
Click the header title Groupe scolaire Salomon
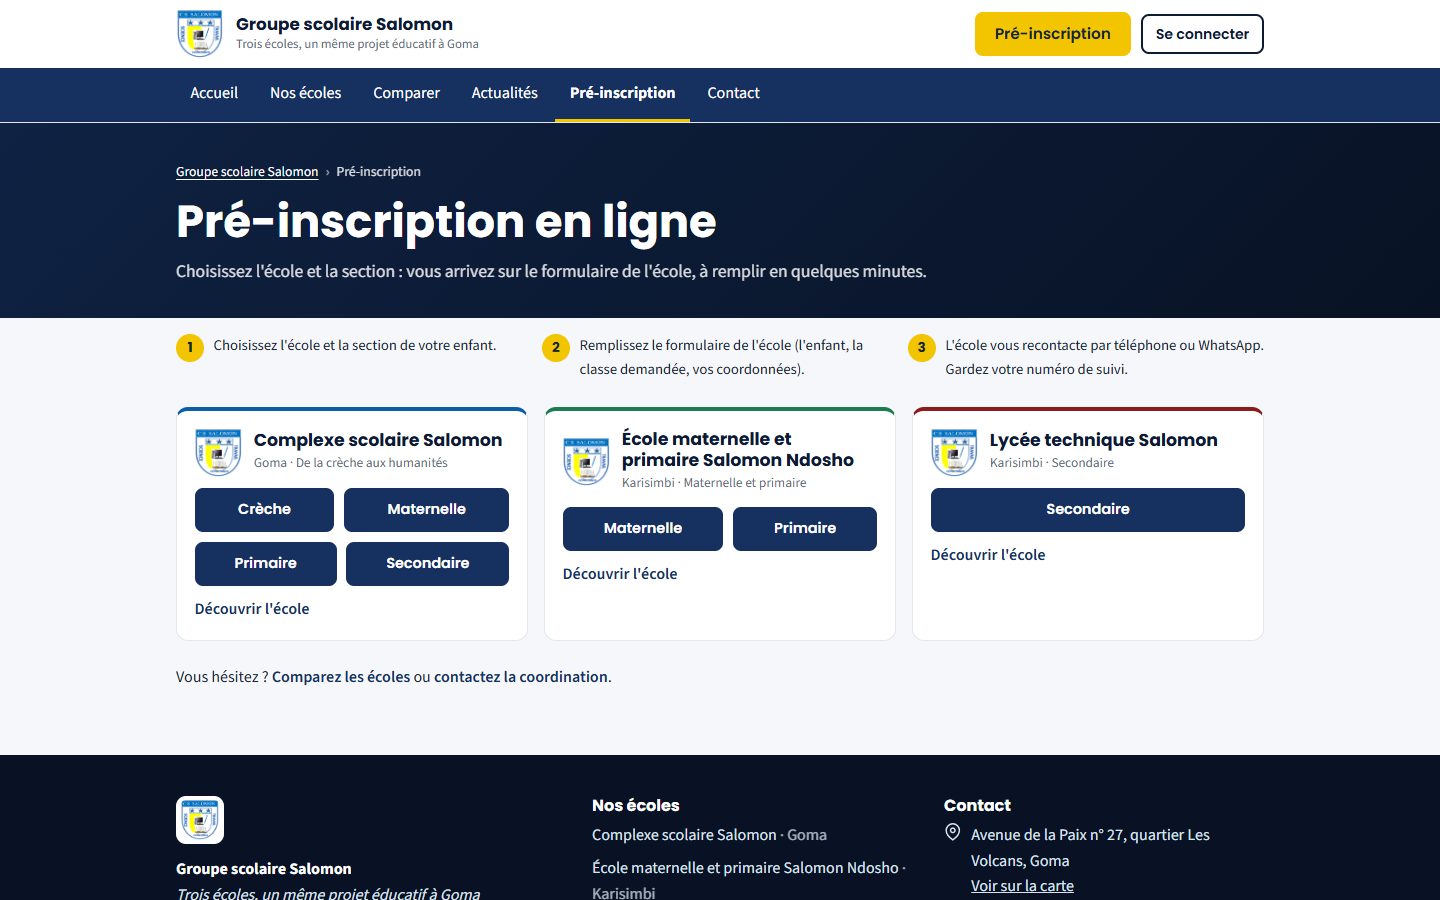click(344, 24)
